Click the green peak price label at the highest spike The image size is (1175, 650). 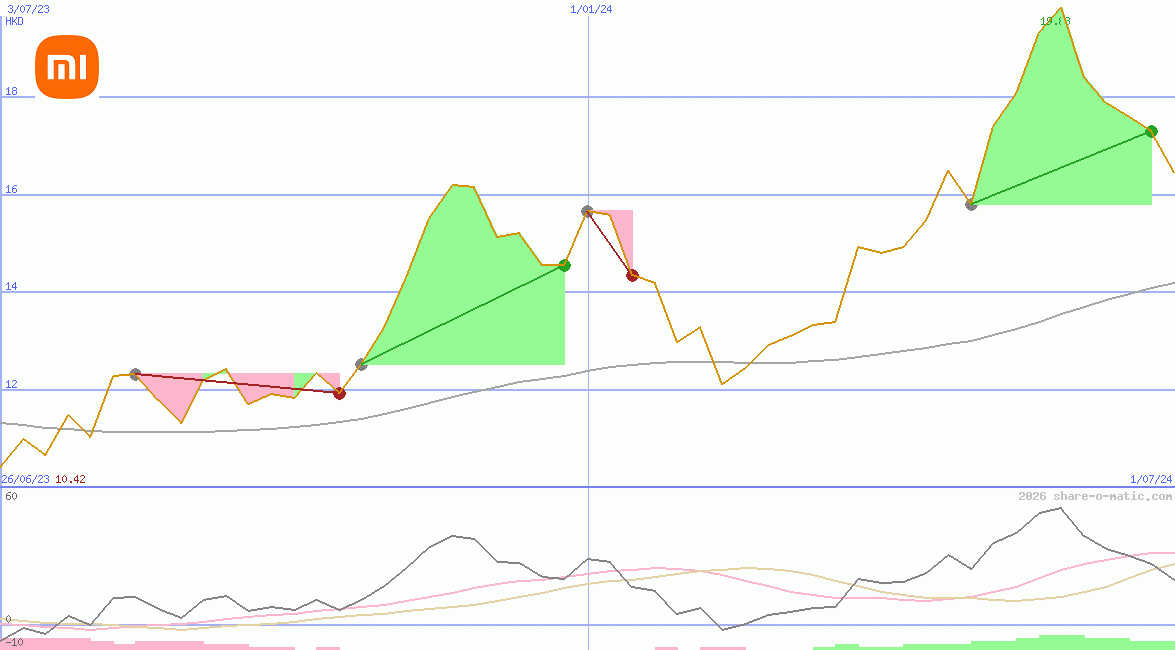point(1055,21)
